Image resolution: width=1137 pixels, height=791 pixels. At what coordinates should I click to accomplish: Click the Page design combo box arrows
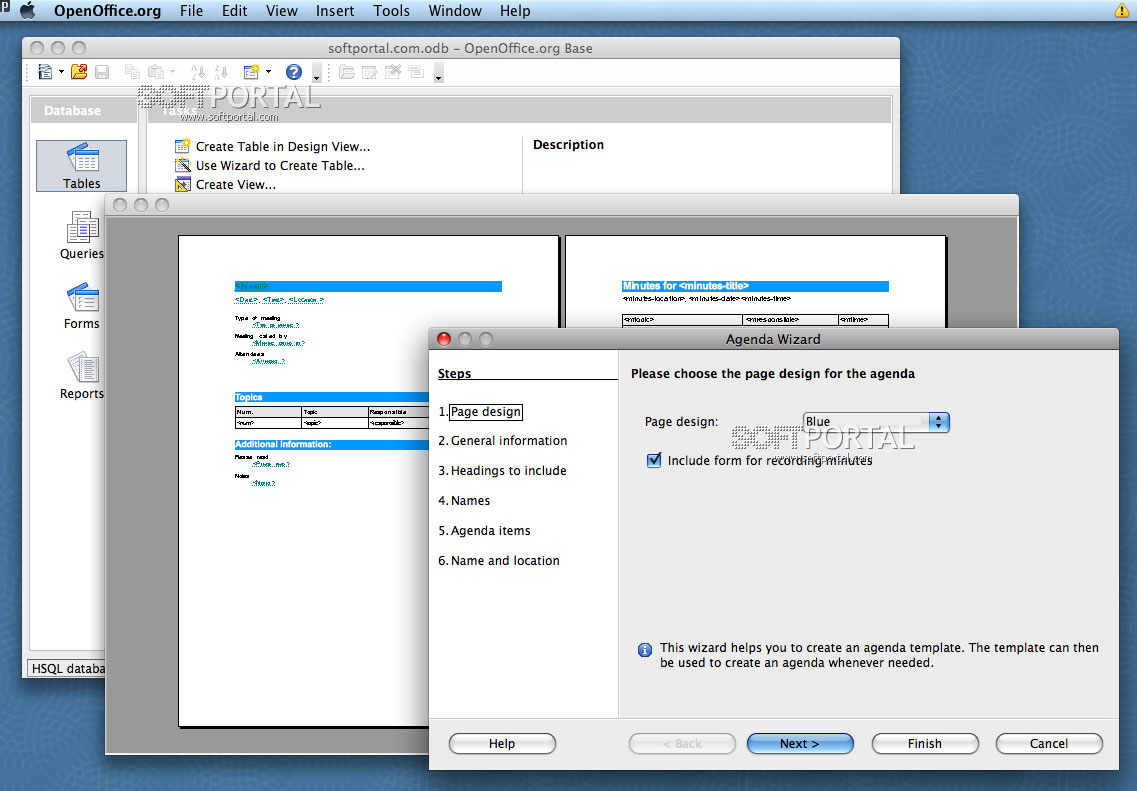pyautogui.click(x=939, y=422)
